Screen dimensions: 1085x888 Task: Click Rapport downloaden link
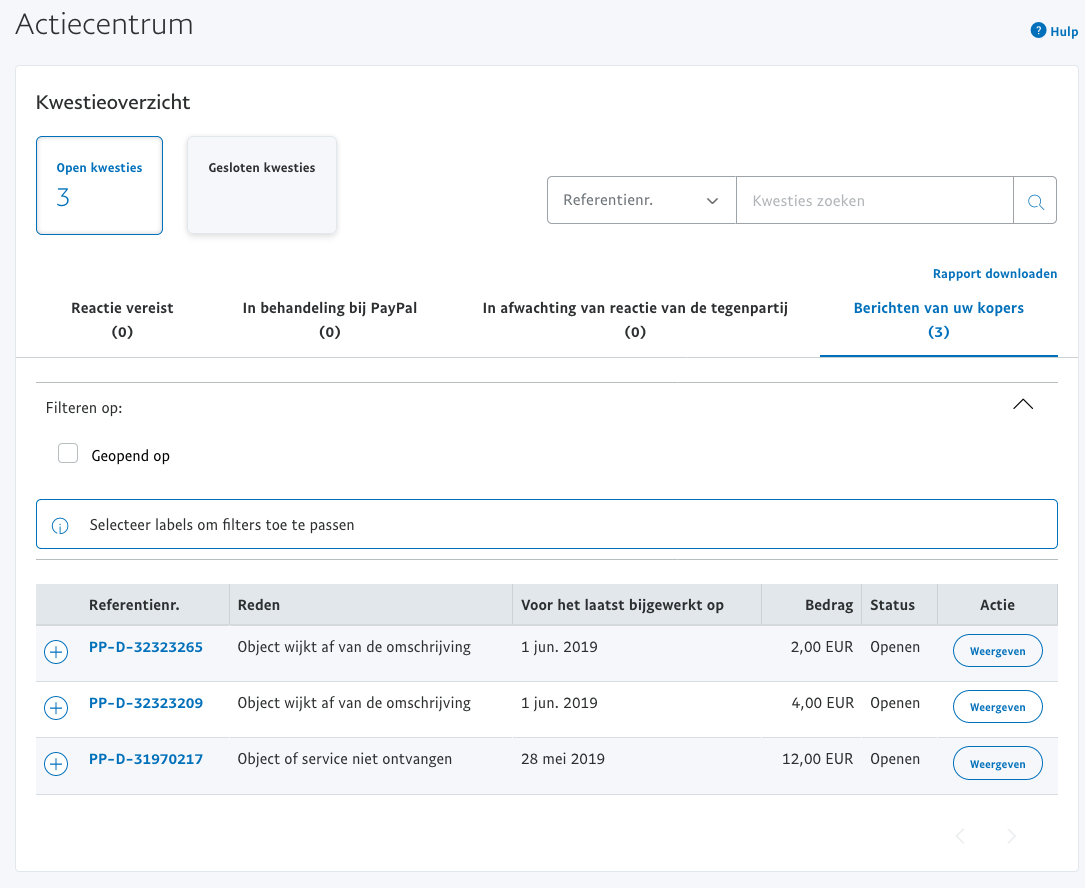point(994,274)
